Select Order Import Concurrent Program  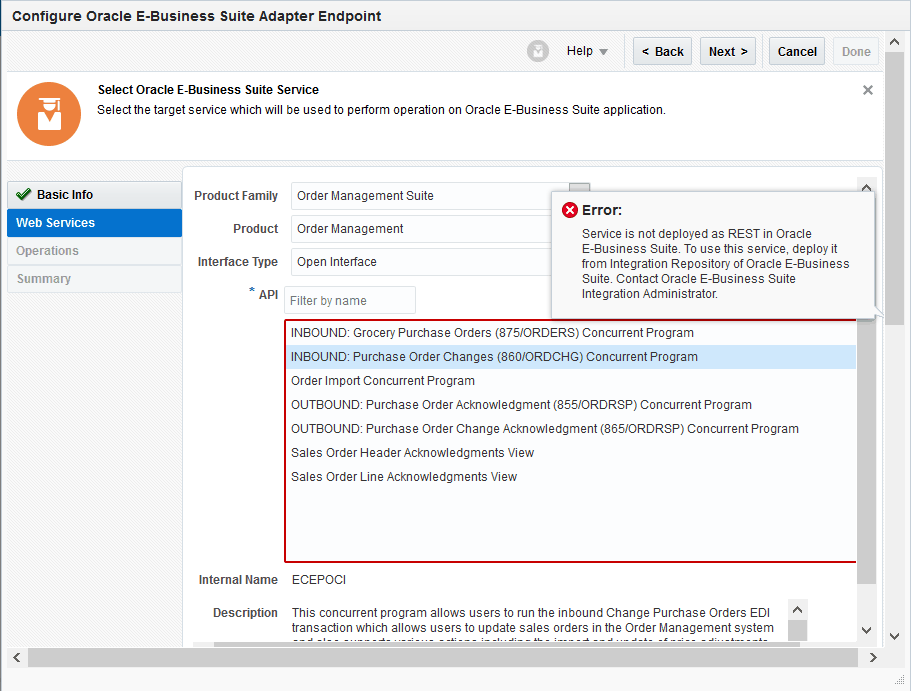571,381
